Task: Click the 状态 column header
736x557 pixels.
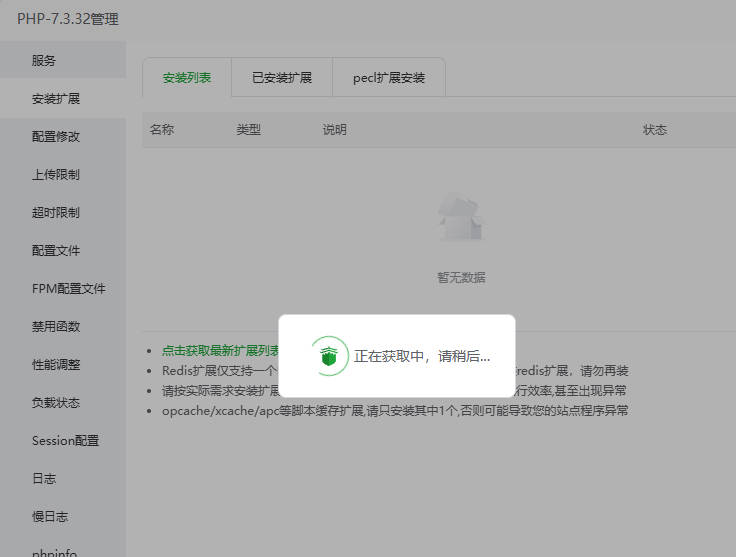Action: tap(655, 130)
